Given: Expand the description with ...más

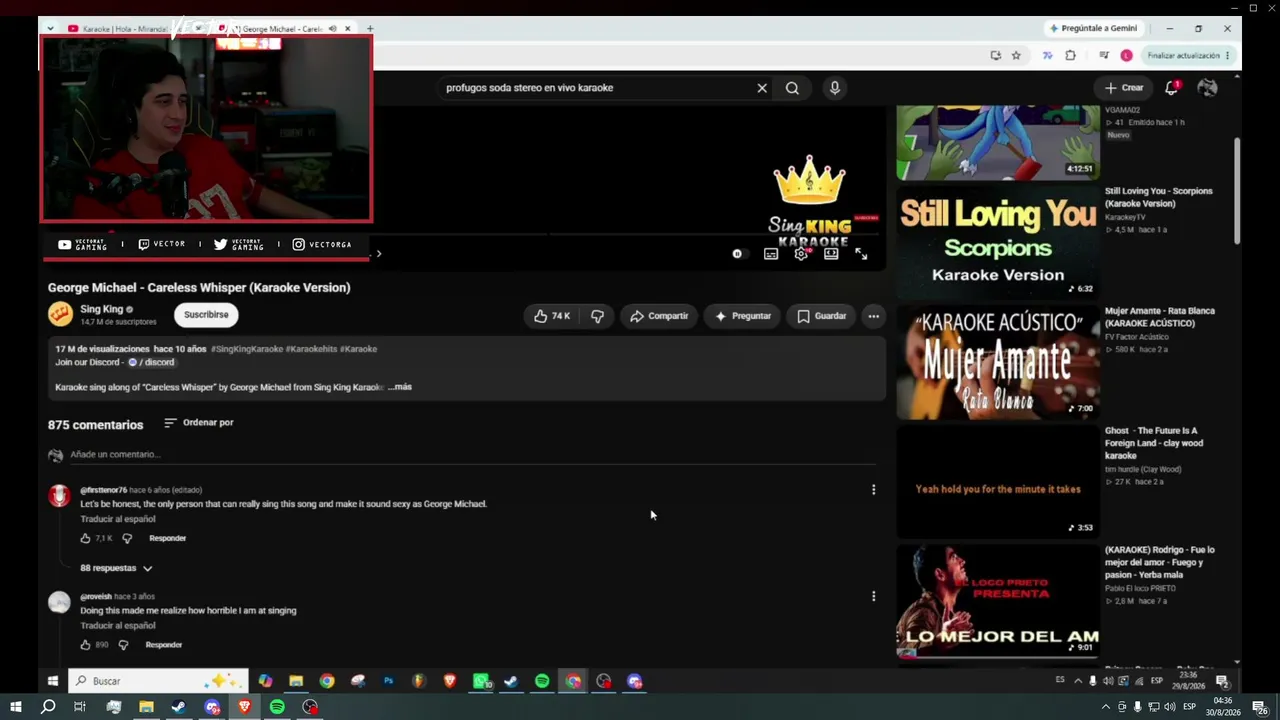Looking at the screenshot, I should tap(399, 387).
